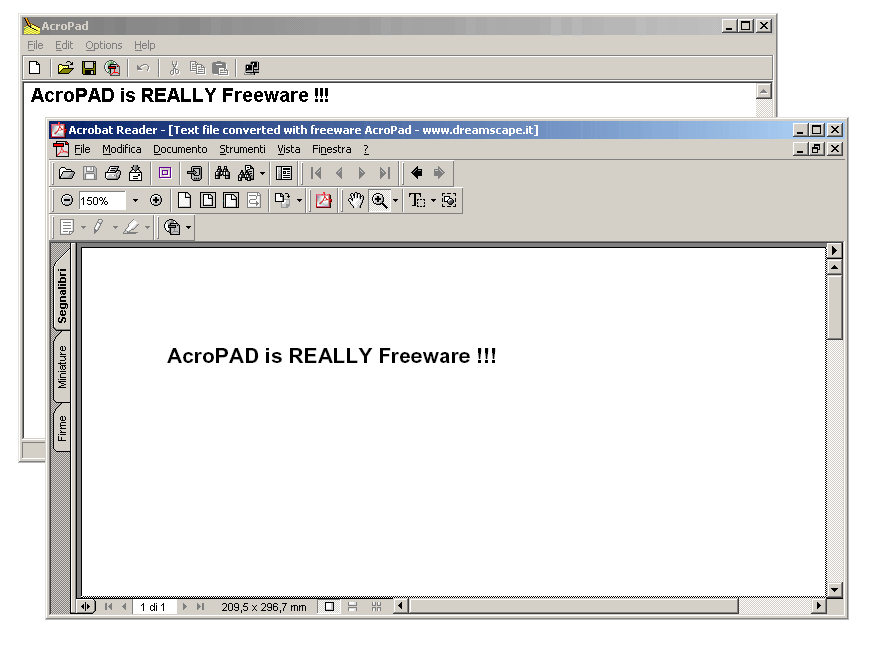Click the purple square icon in Acrobat Reader
Image resolution: width=871 pixels, height=649 pixels.
165,173
